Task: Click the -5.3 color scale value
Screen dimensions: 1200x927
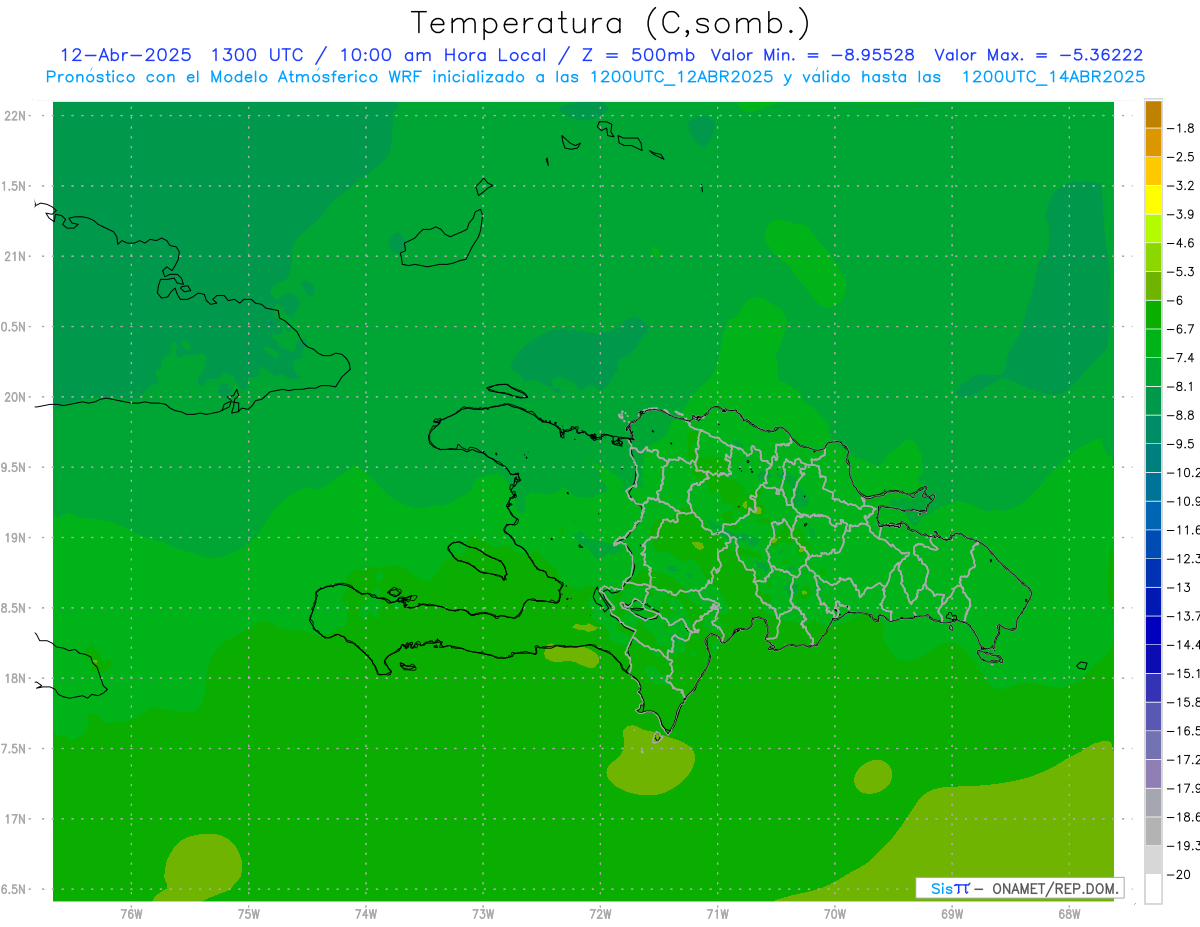Action: [x=1181, y=272]
